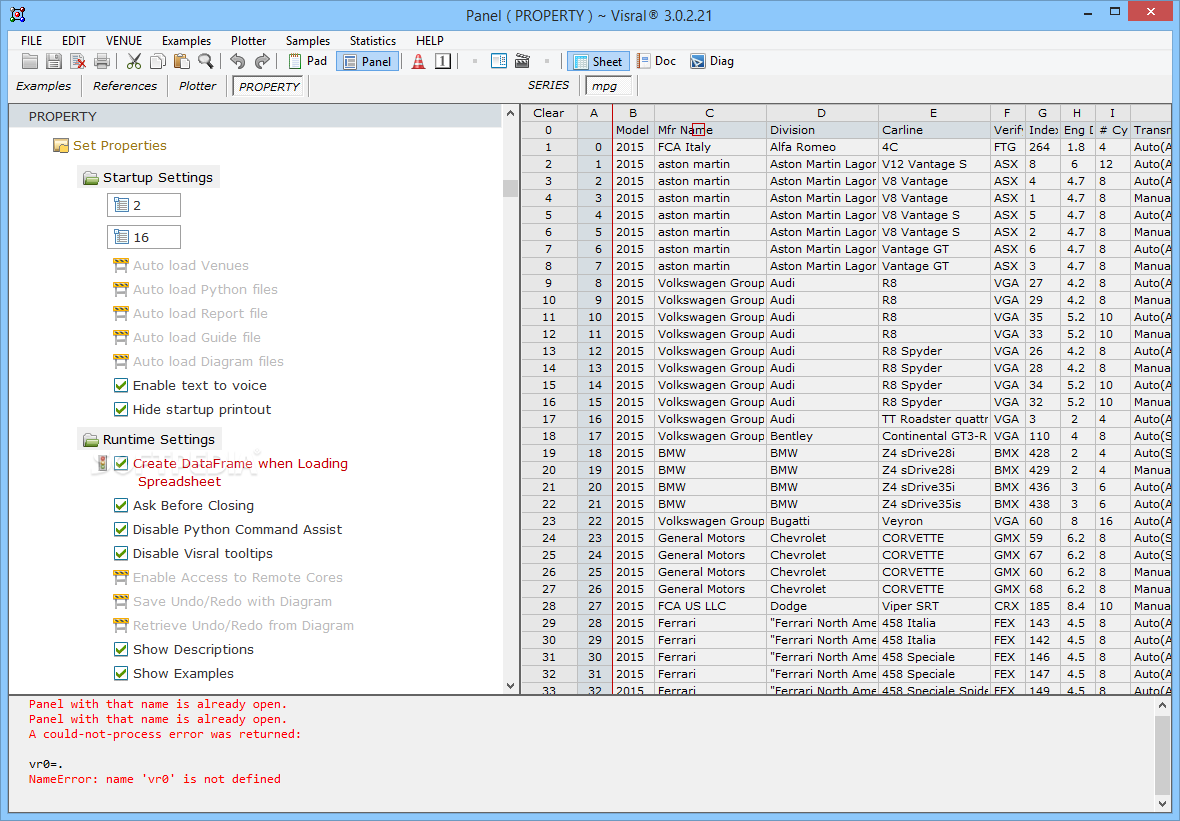
Task: Click the traffic cone icon
Action: 418,62
